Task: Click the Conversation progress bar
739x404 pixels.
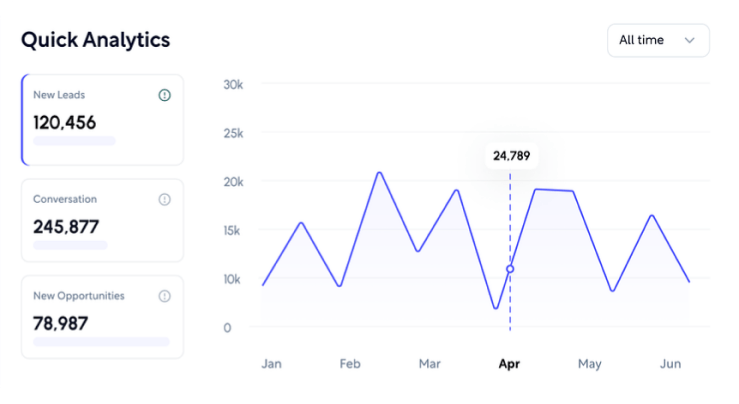Action: (70, 245)
